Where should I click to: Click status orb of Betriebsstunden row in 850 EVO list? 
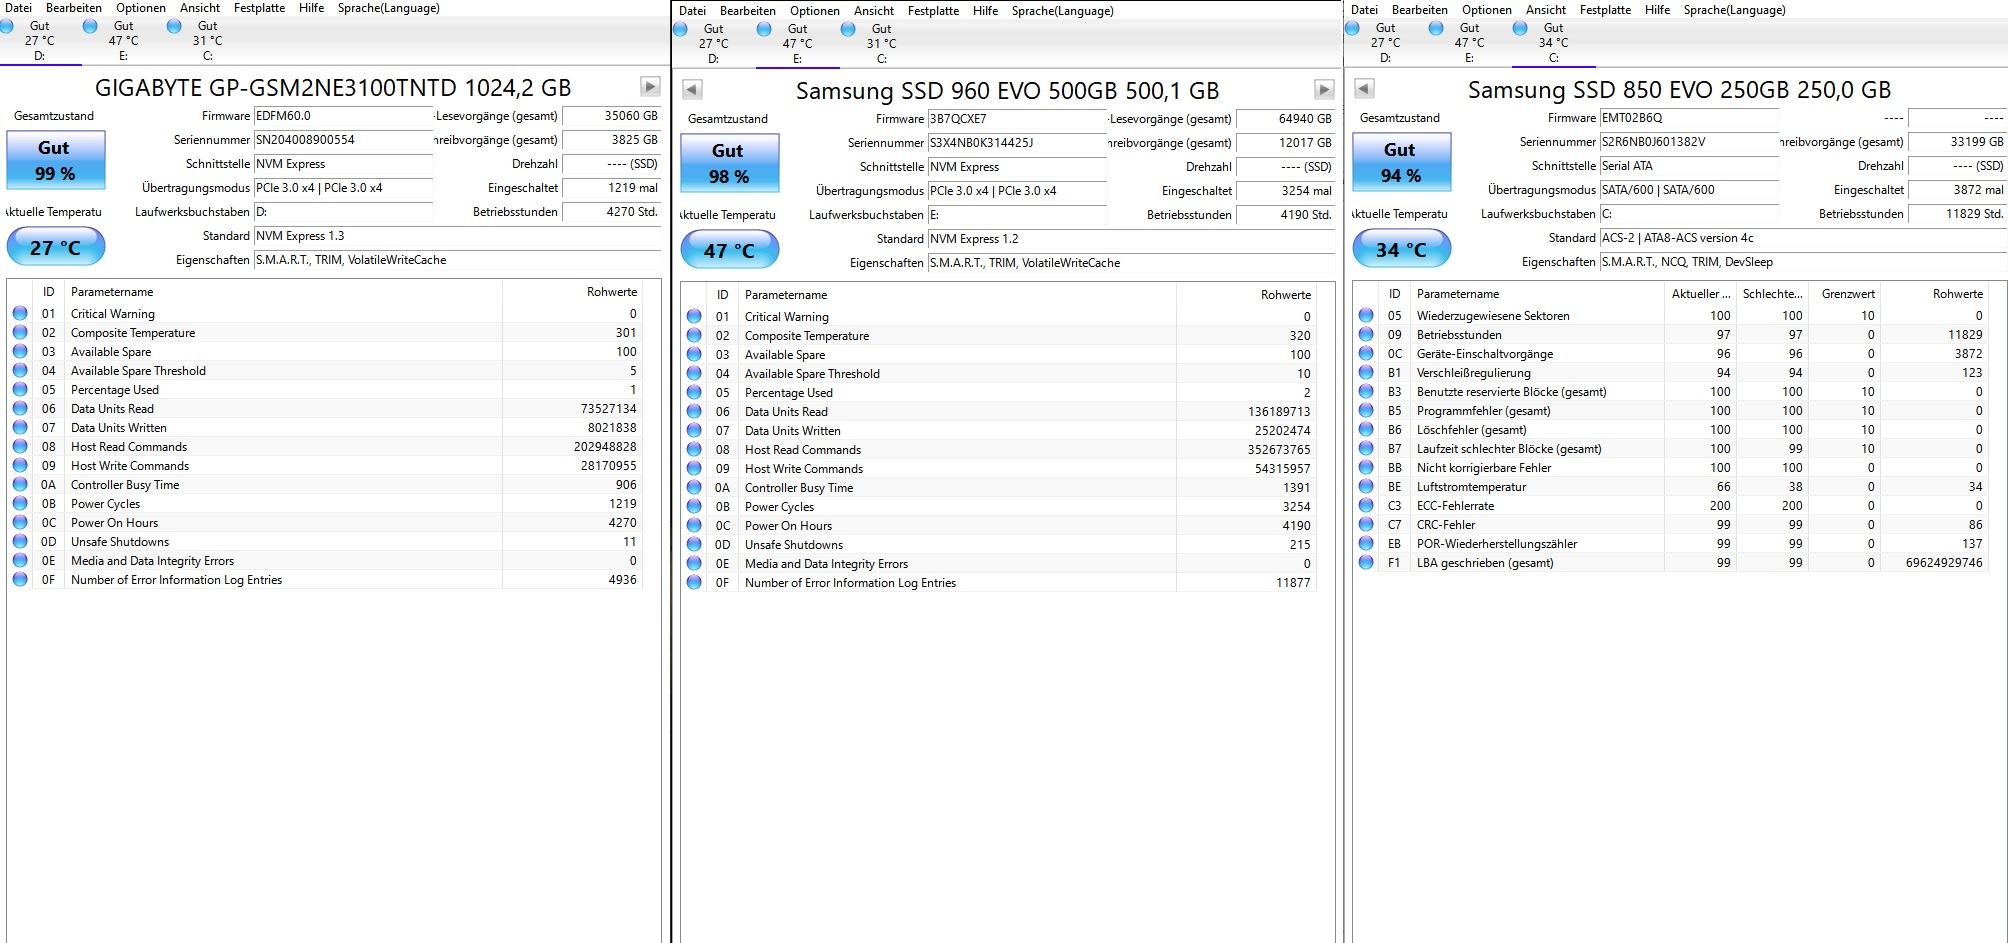click(x=1366, y=335)
